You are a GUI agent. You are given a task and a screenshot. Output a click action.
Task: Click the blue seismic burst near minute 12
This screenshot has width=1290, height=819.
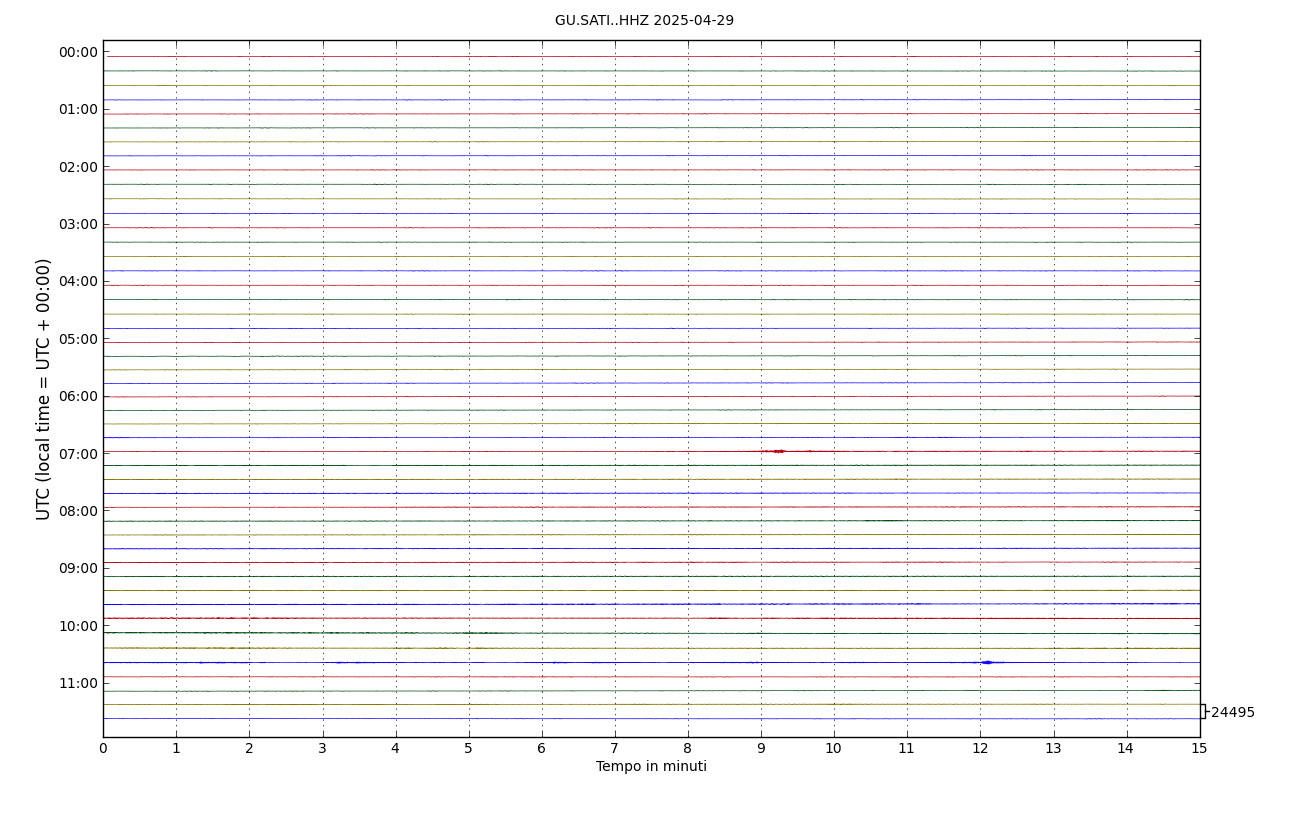(x=987, y=662)
